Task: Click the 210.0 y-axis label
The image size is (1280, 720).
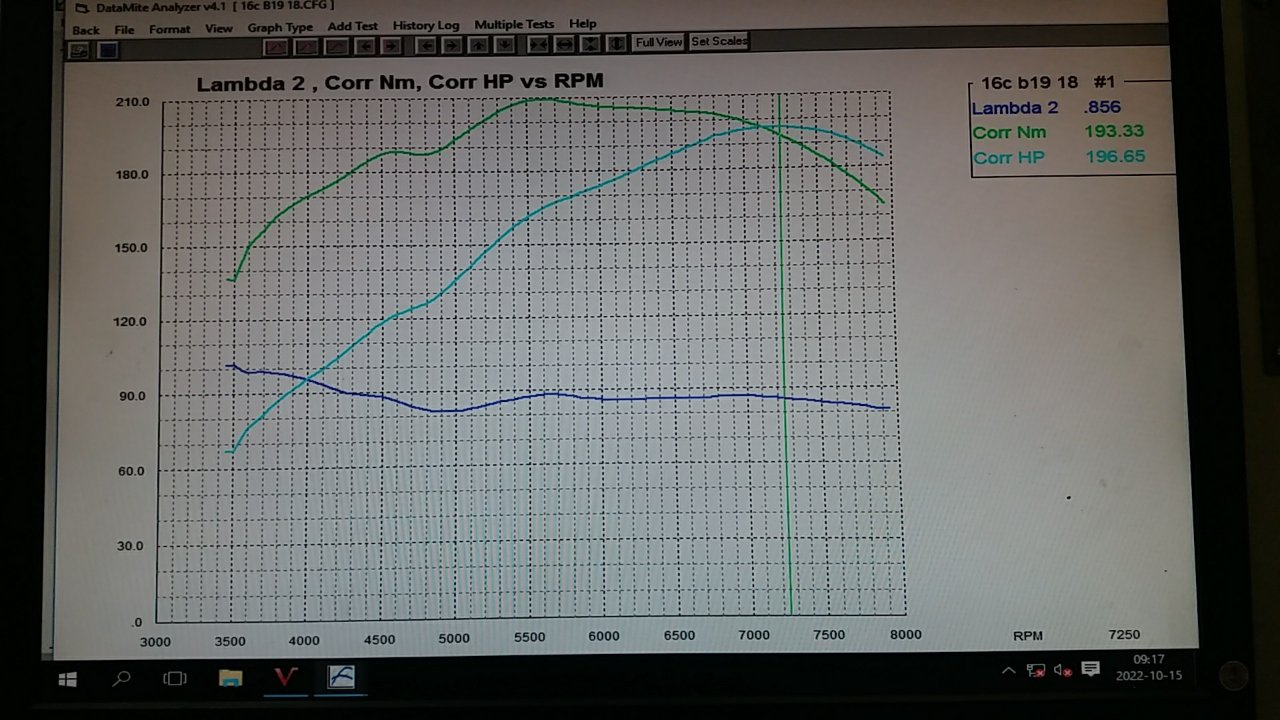Action: (133, 102)
